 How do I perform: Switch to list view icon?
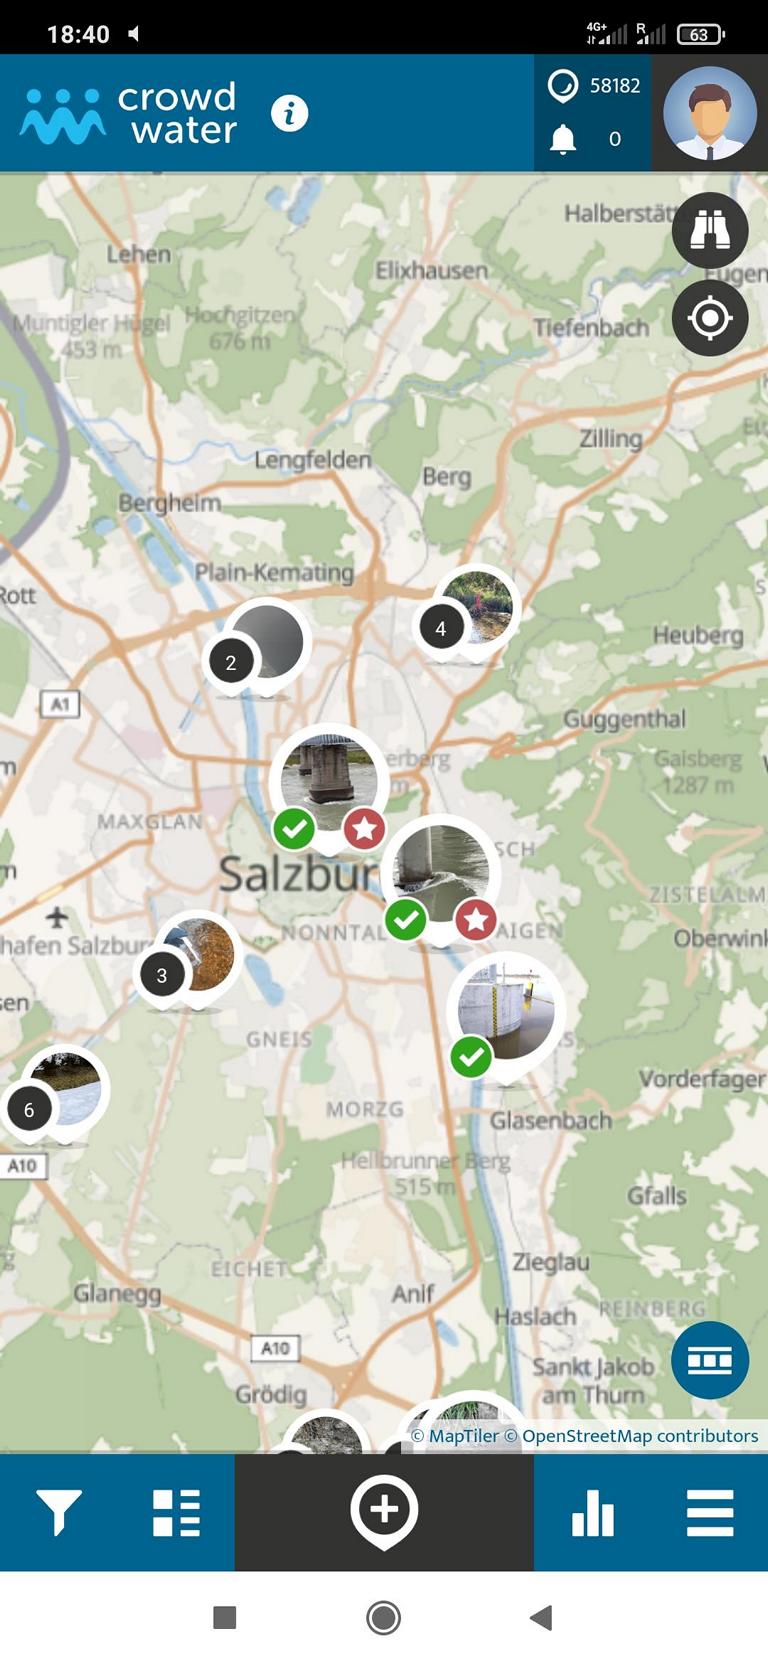pyautogui.click(x=176, y=1512)
